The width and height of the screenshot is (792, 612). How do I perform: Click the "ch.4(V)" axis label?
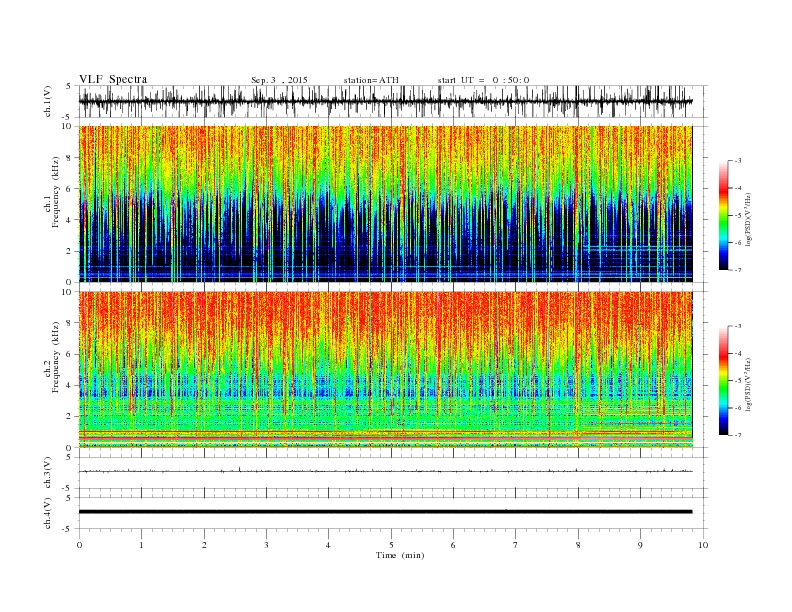pos(48,513)
